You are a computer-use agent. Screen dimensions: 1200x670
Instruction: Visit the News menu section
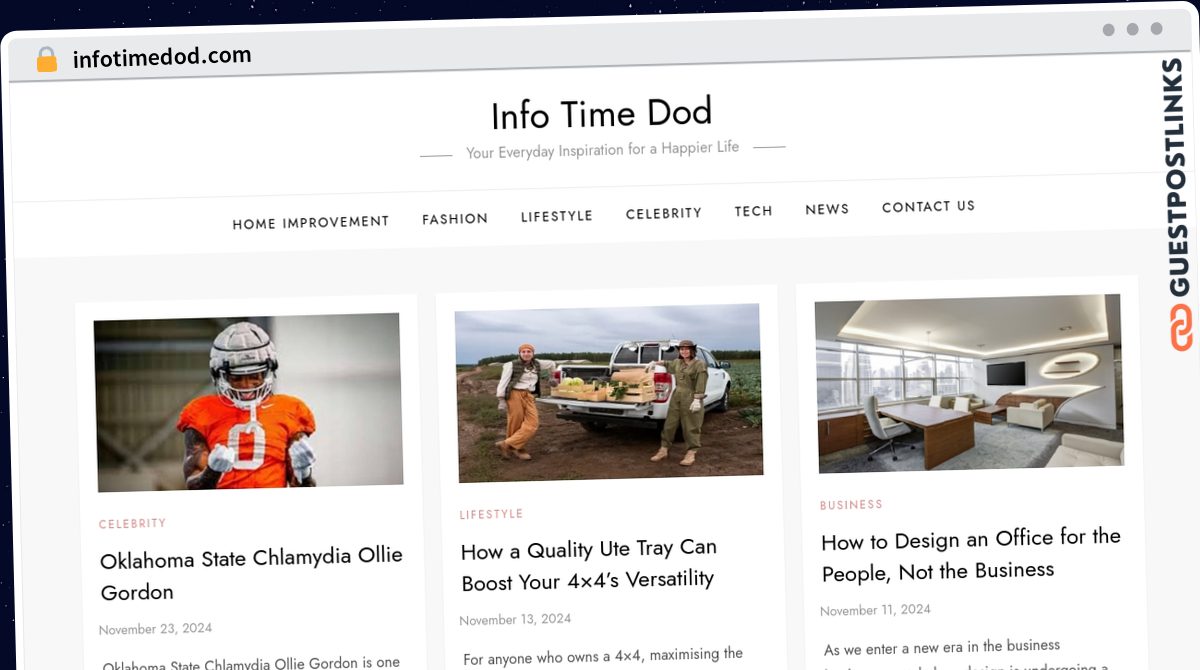pos(827,209)
